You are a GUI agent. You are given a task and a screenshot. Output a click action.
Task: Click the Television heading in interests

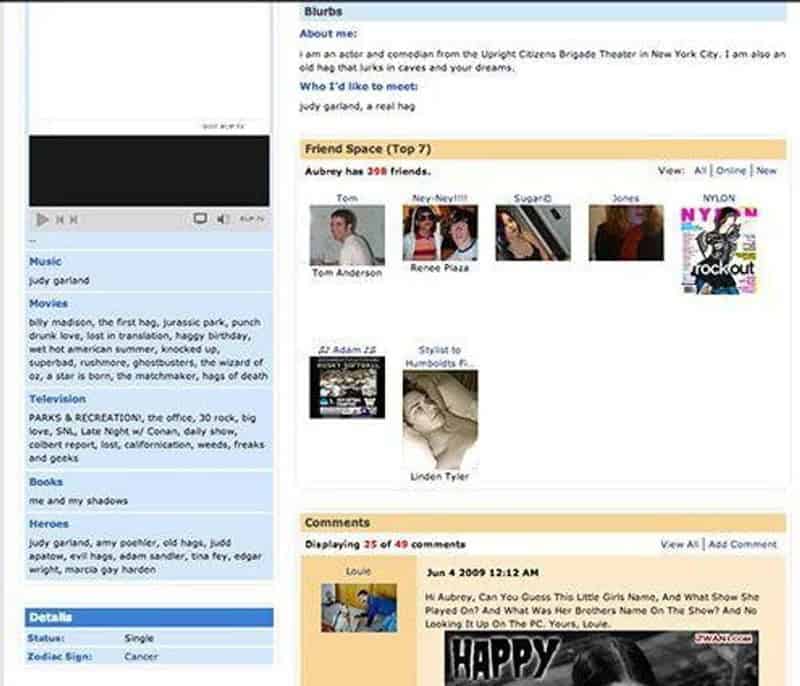(x=58, y=399)
